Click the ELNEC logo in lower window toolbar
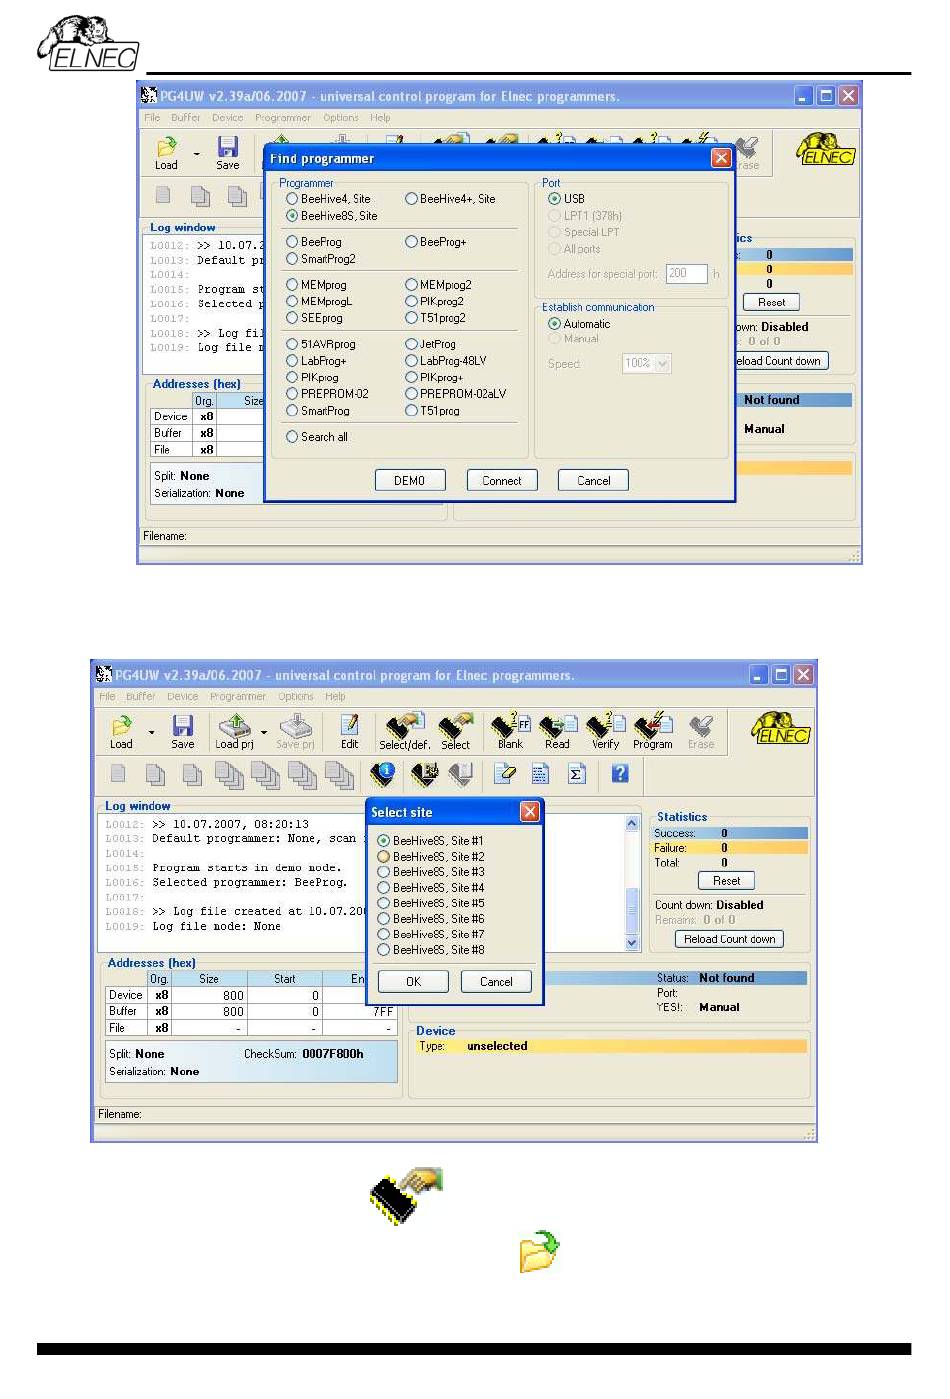 tap(781, 729)
